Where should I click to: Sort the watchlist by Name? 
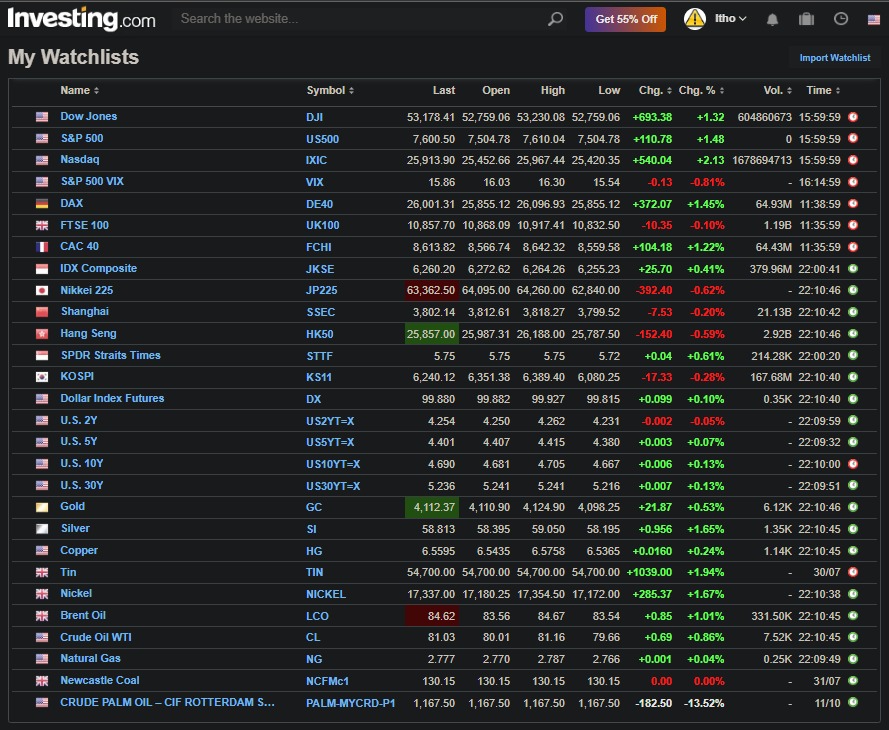79,90
